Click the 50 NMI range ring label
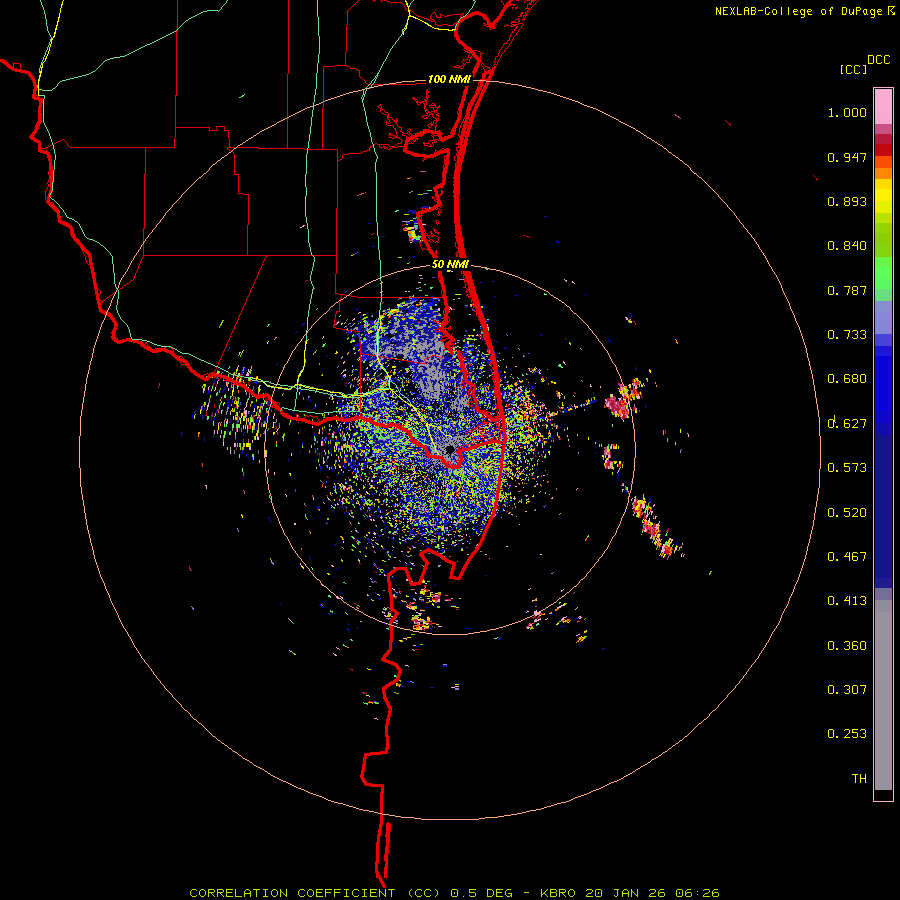 [x=450, y=264]
